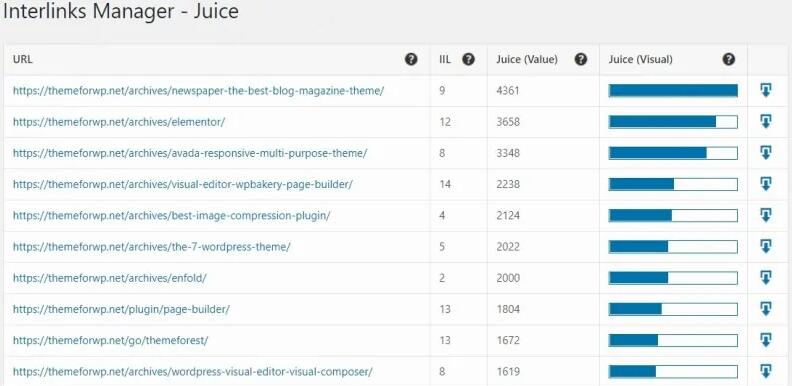Viewport: 792px width, 386px height.
Task: Click the Interlinks Manager - Juice page title
Action: click(x=121, y=11)
